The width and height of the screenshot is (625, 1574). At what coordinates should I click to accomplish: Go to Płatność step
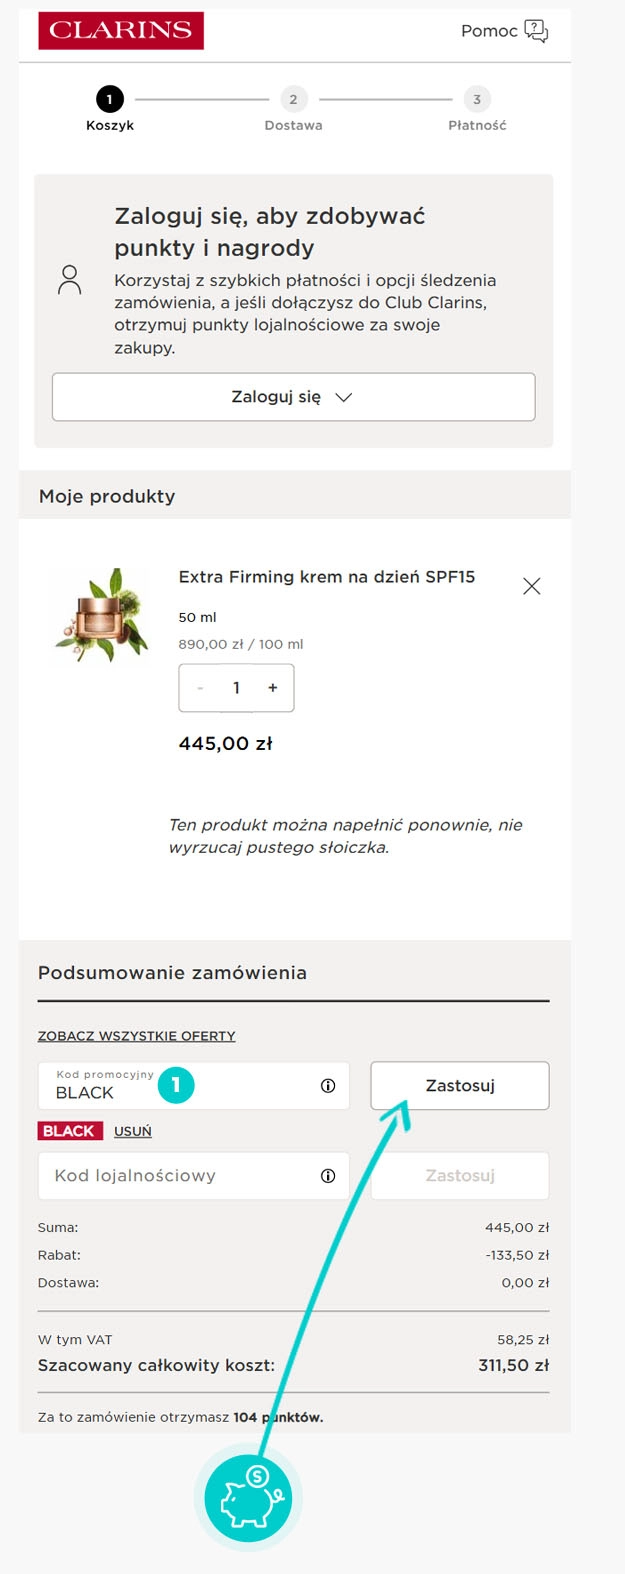[477, 100]
